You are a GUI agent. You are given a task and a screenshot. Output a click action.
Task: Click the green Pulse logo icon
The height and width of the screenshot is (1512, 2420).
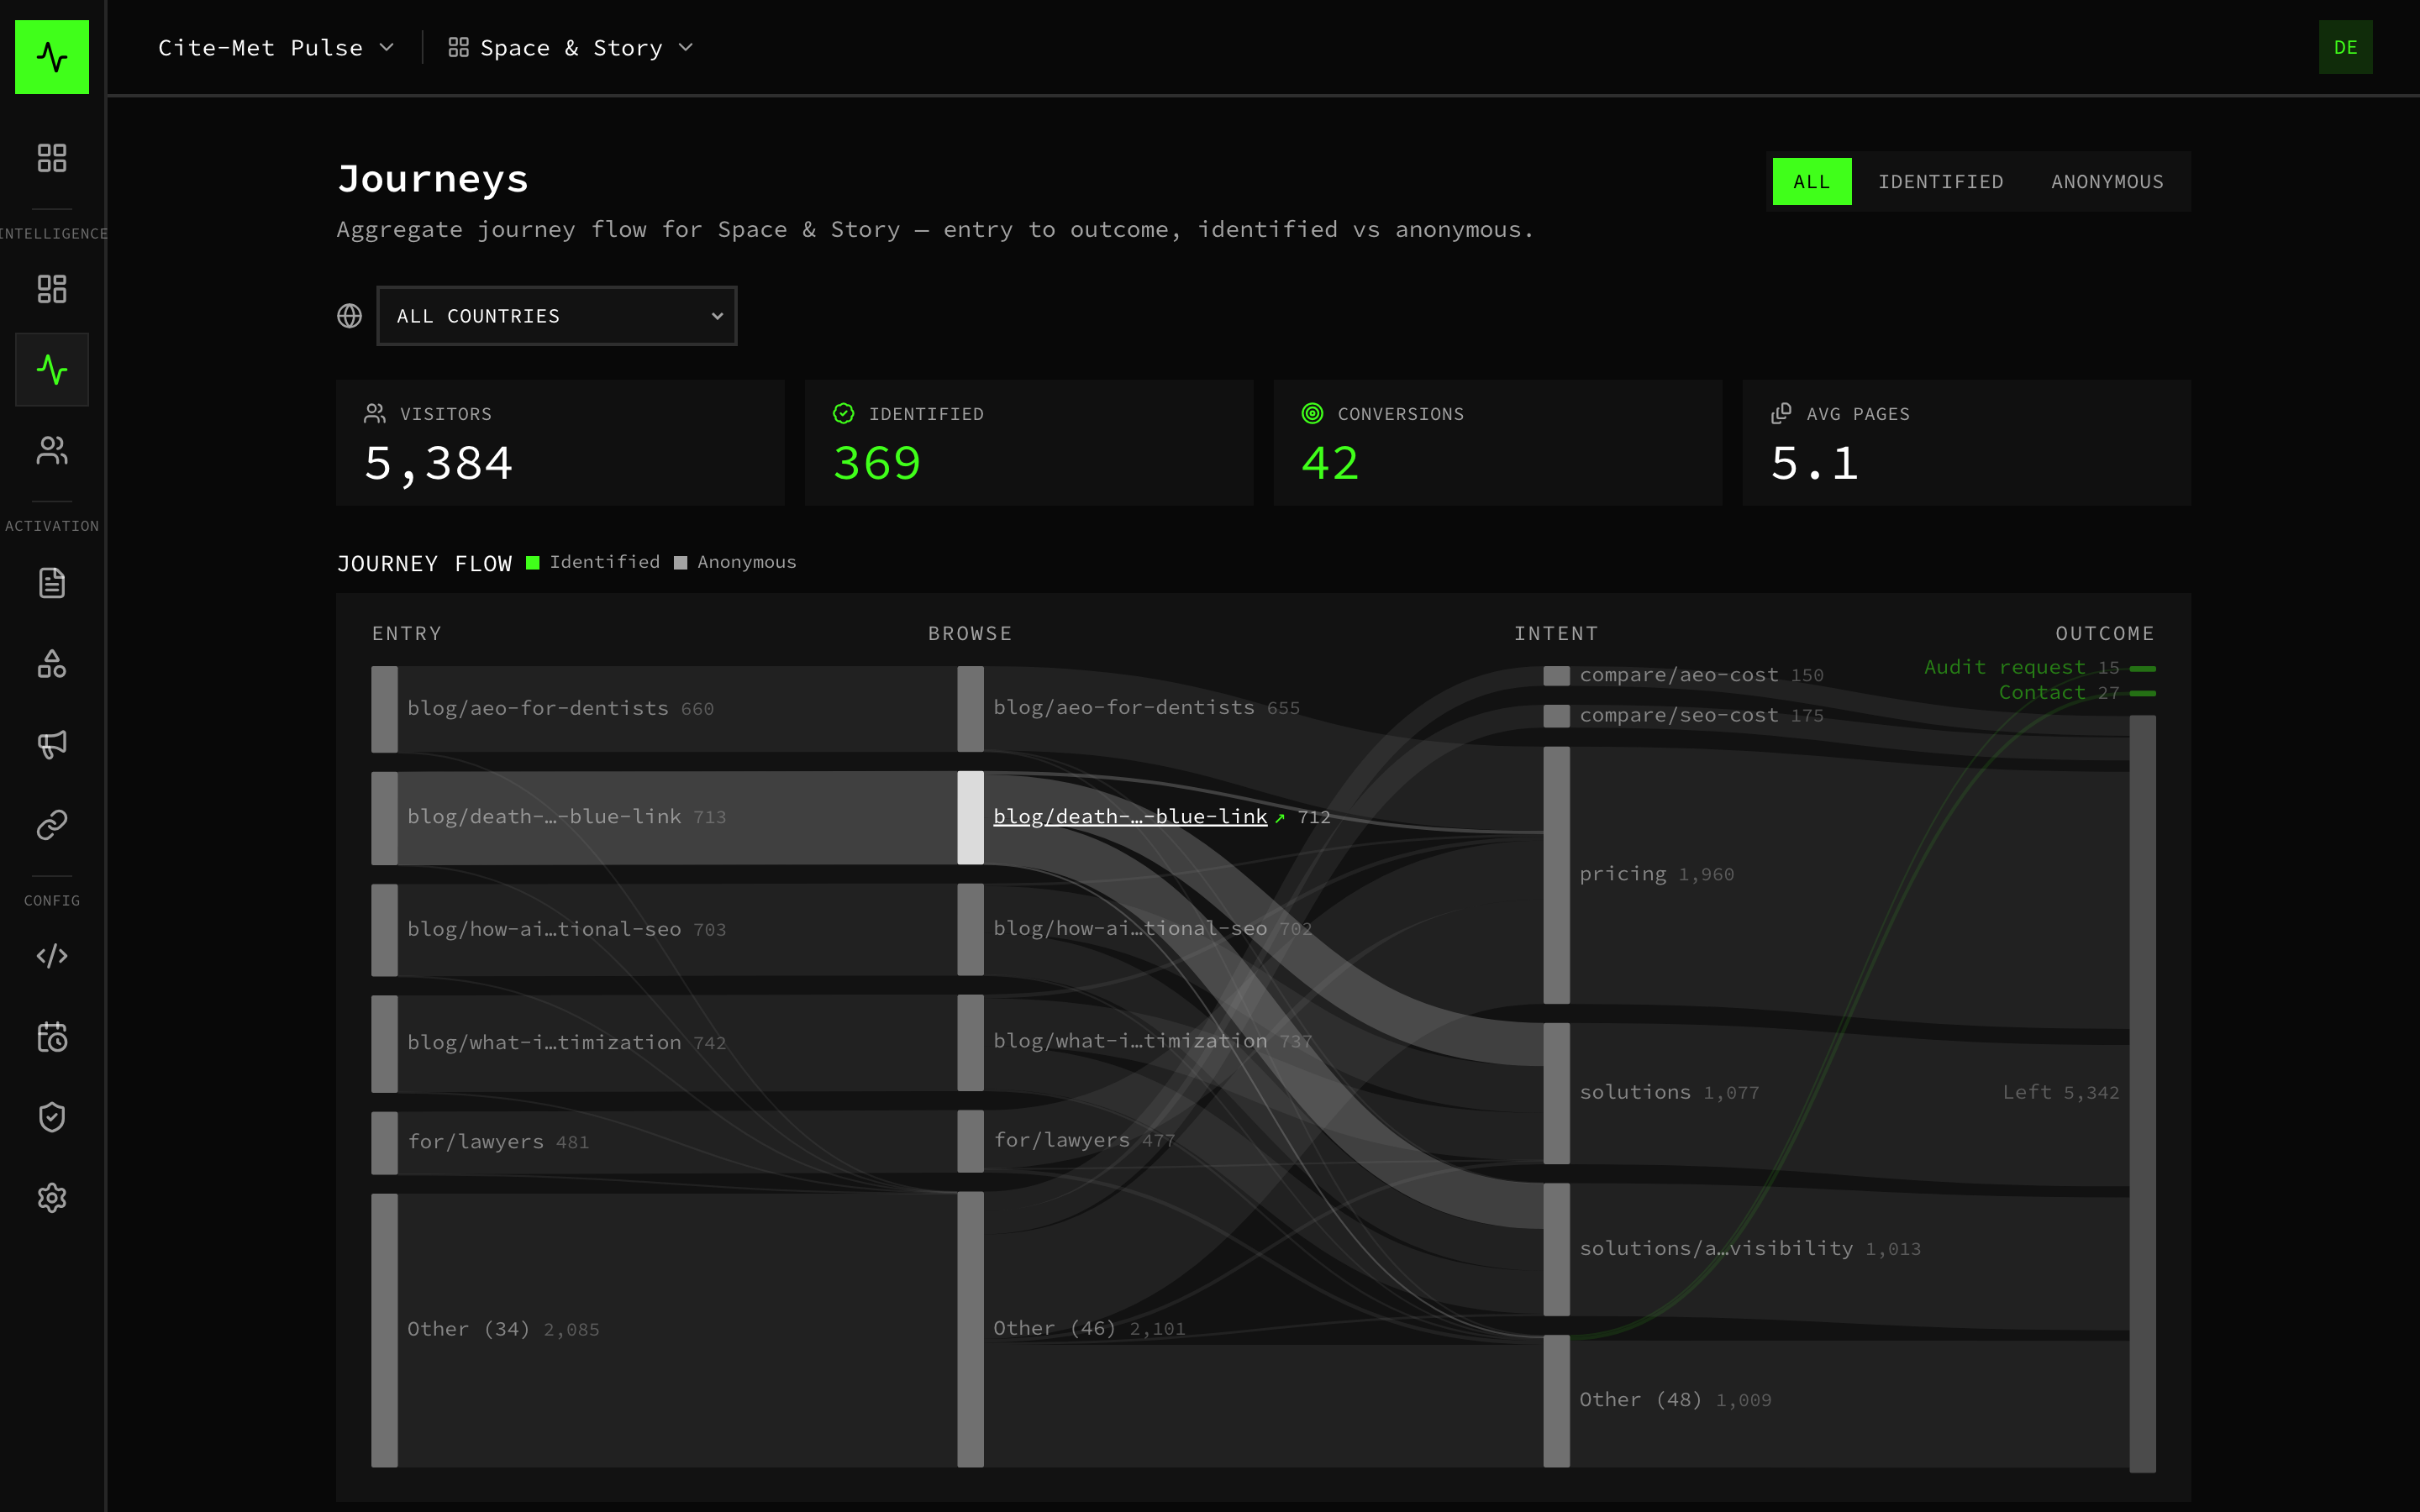click(52, 57)
